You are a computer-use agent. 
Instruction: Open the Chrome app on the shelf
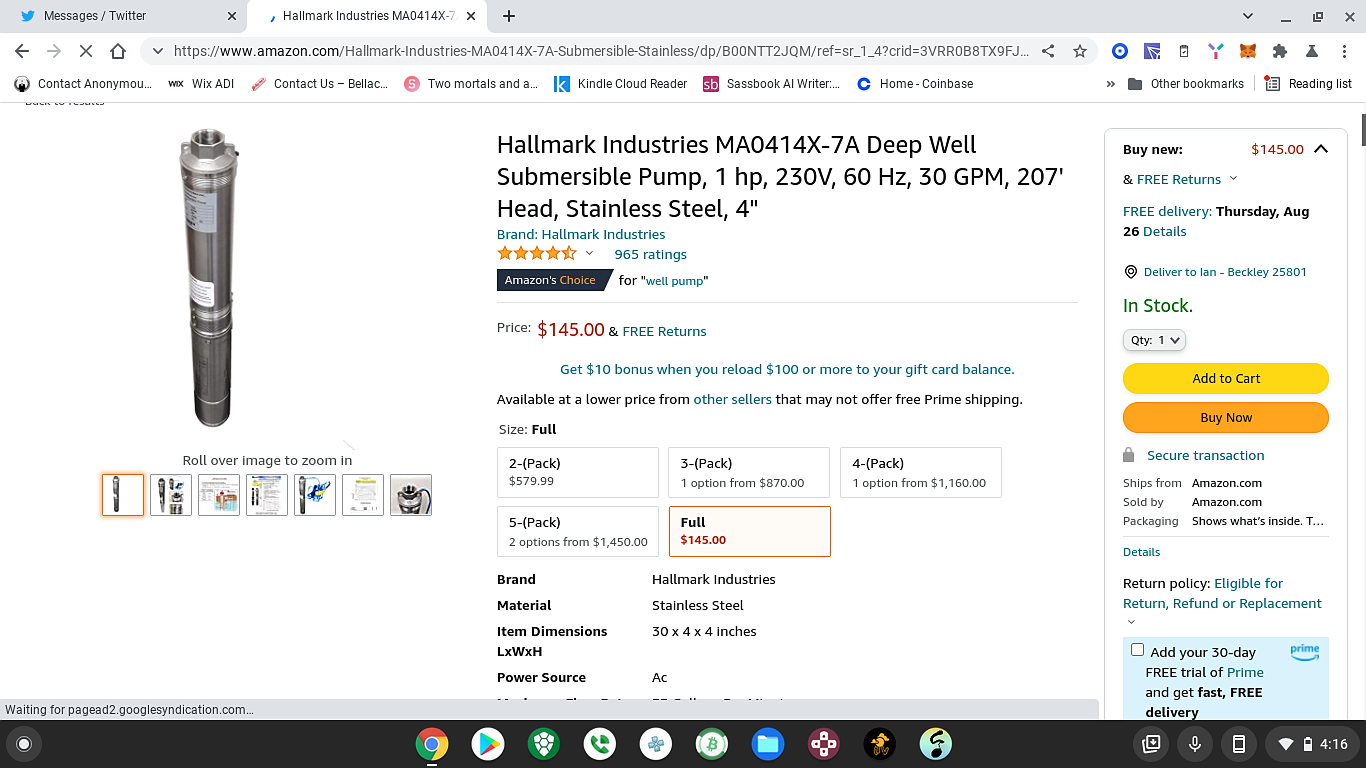[432, 744]
